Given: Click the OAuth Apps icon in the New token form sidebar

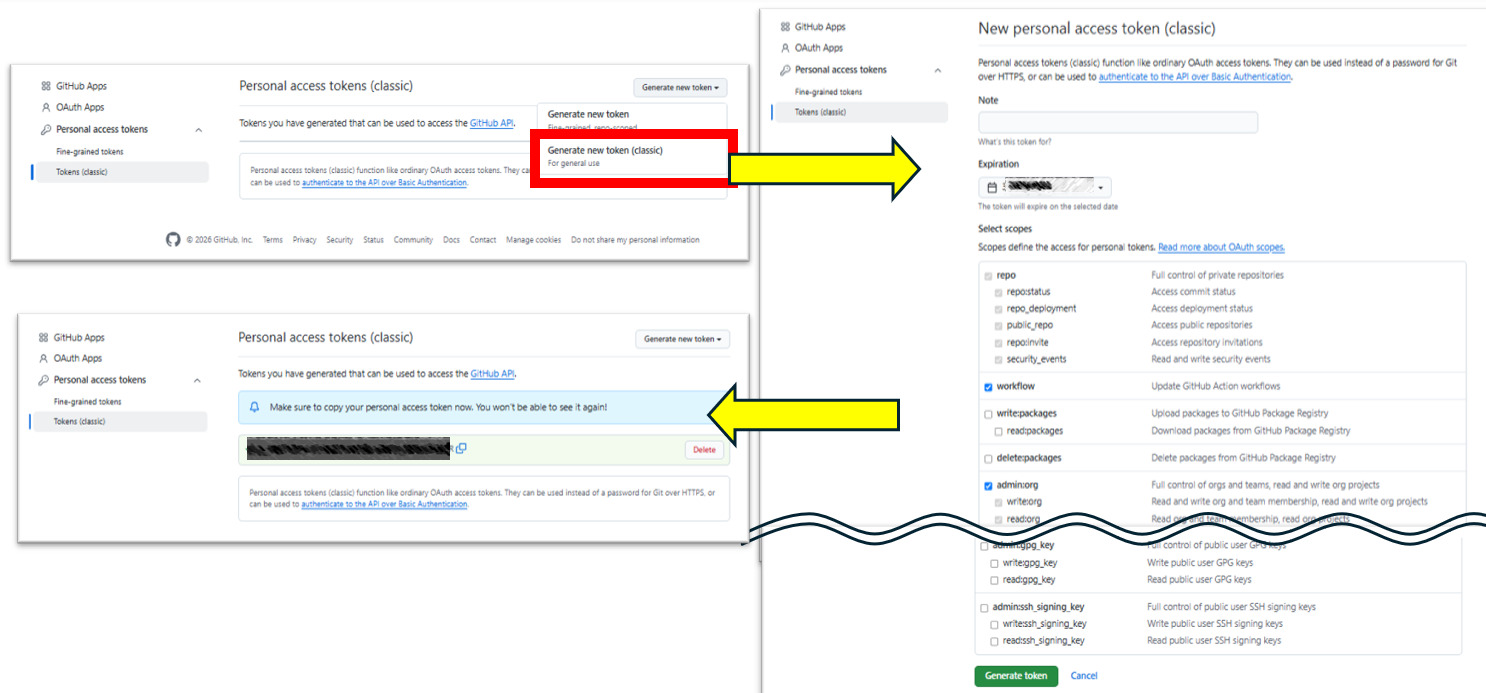Looking at the screenshot, I should click(785, 48).
